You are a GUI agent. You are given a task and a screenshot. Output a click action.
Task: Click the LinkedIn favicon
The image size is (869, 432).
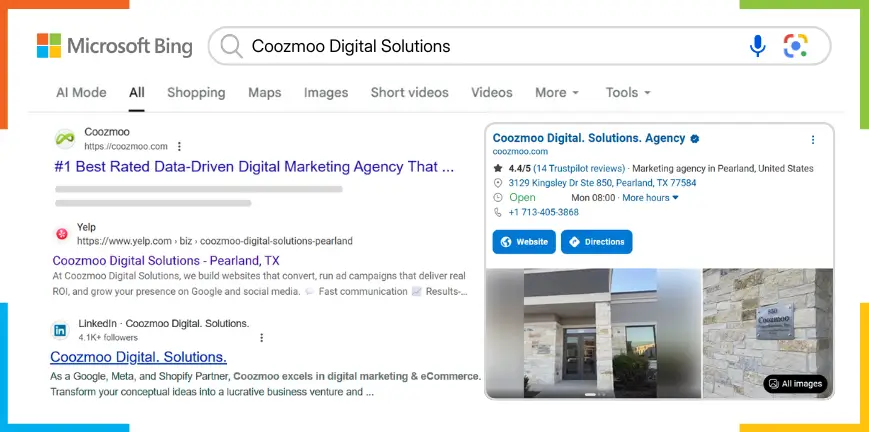[x=60, y=331]
